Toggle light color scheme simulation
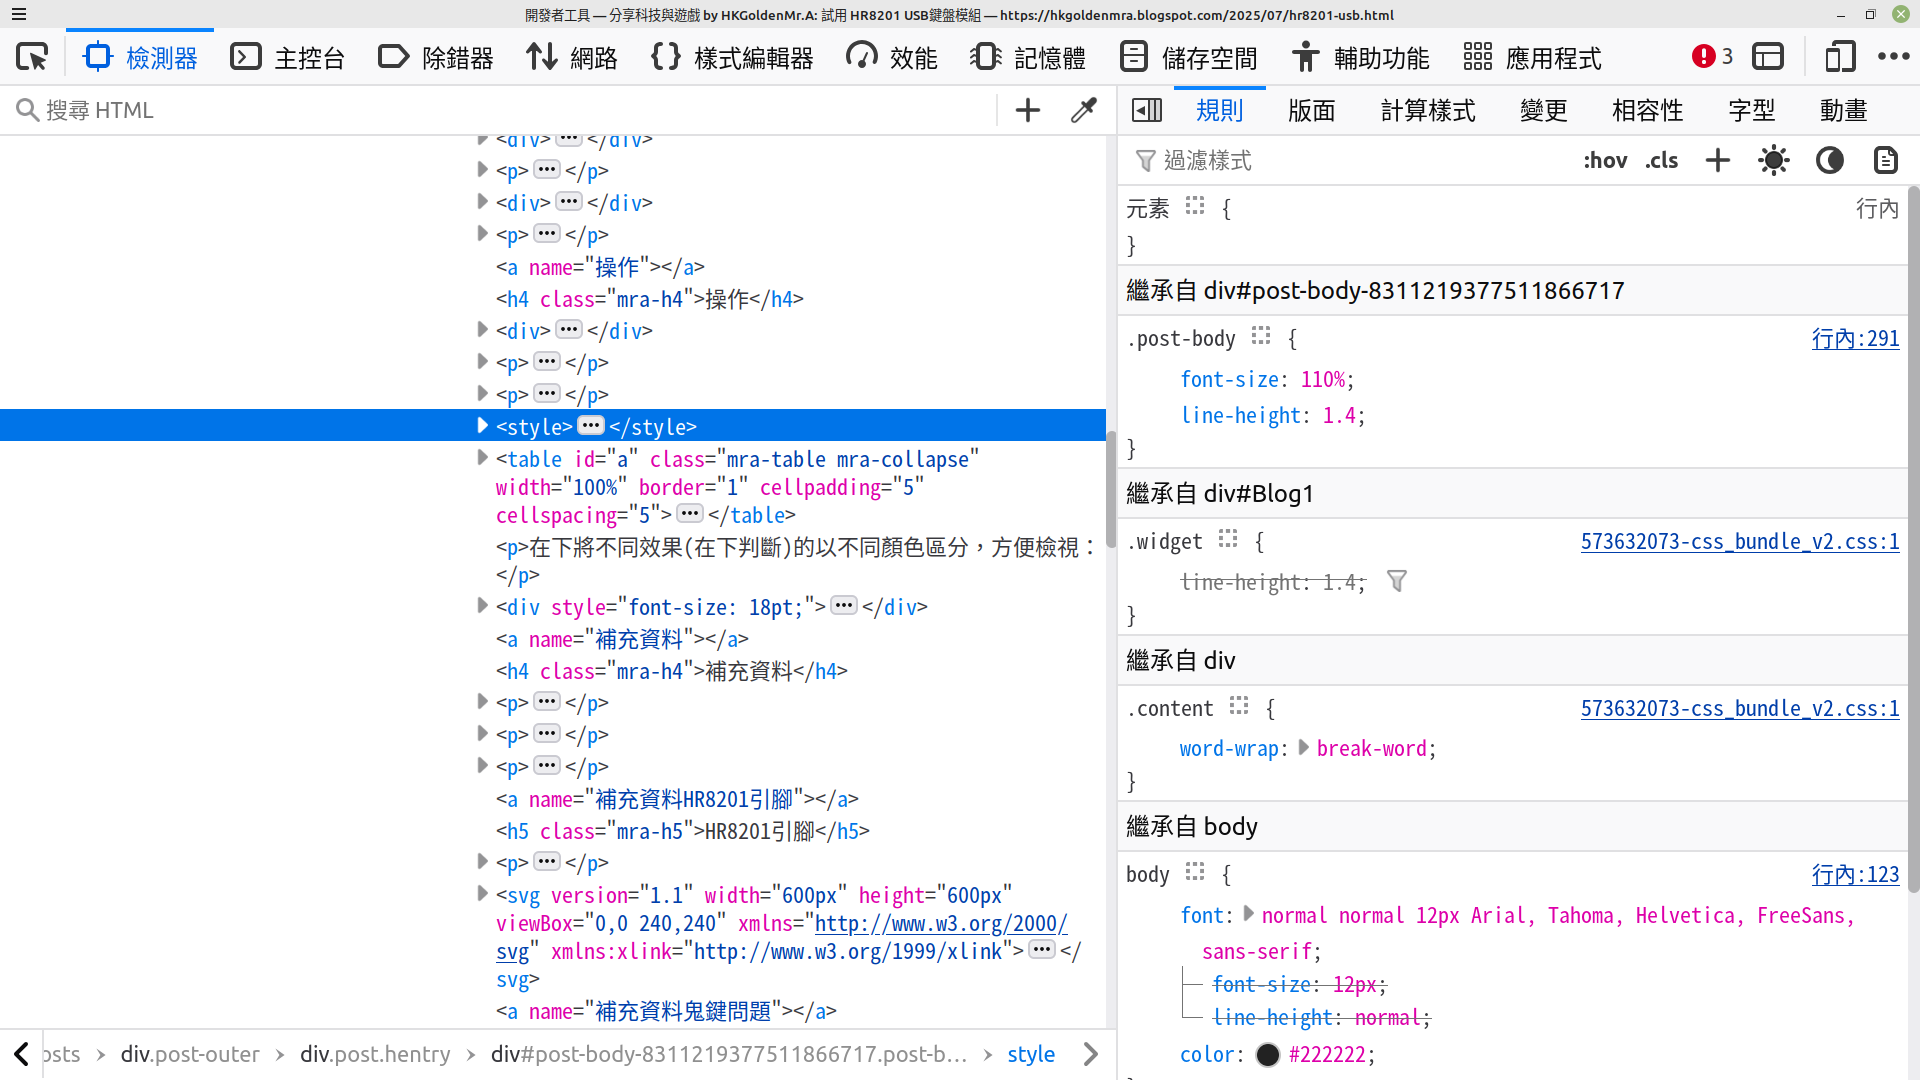The width and height of the screenshot is (1920, 1080). pyautogui.click(x=1774, y=160)
